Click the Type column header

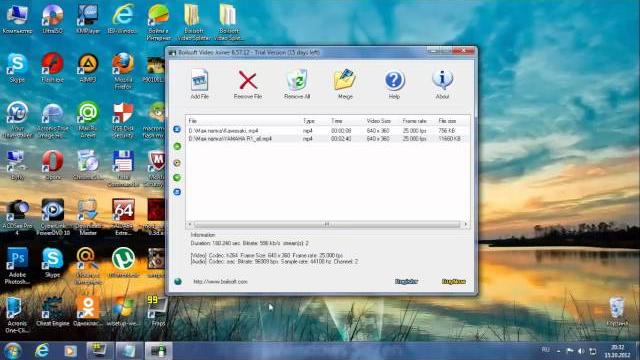pyautogui.click(x=314, y=121)
